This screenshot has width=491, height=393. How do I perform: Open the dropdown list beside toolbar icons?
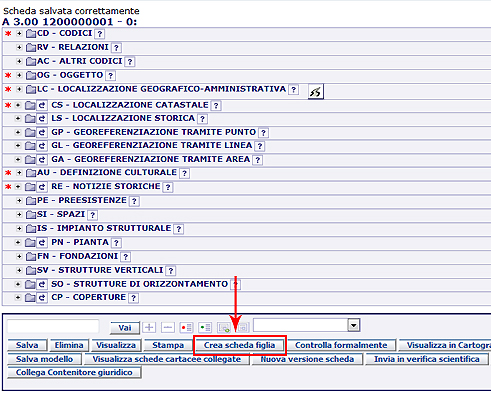tap(354, 325)
